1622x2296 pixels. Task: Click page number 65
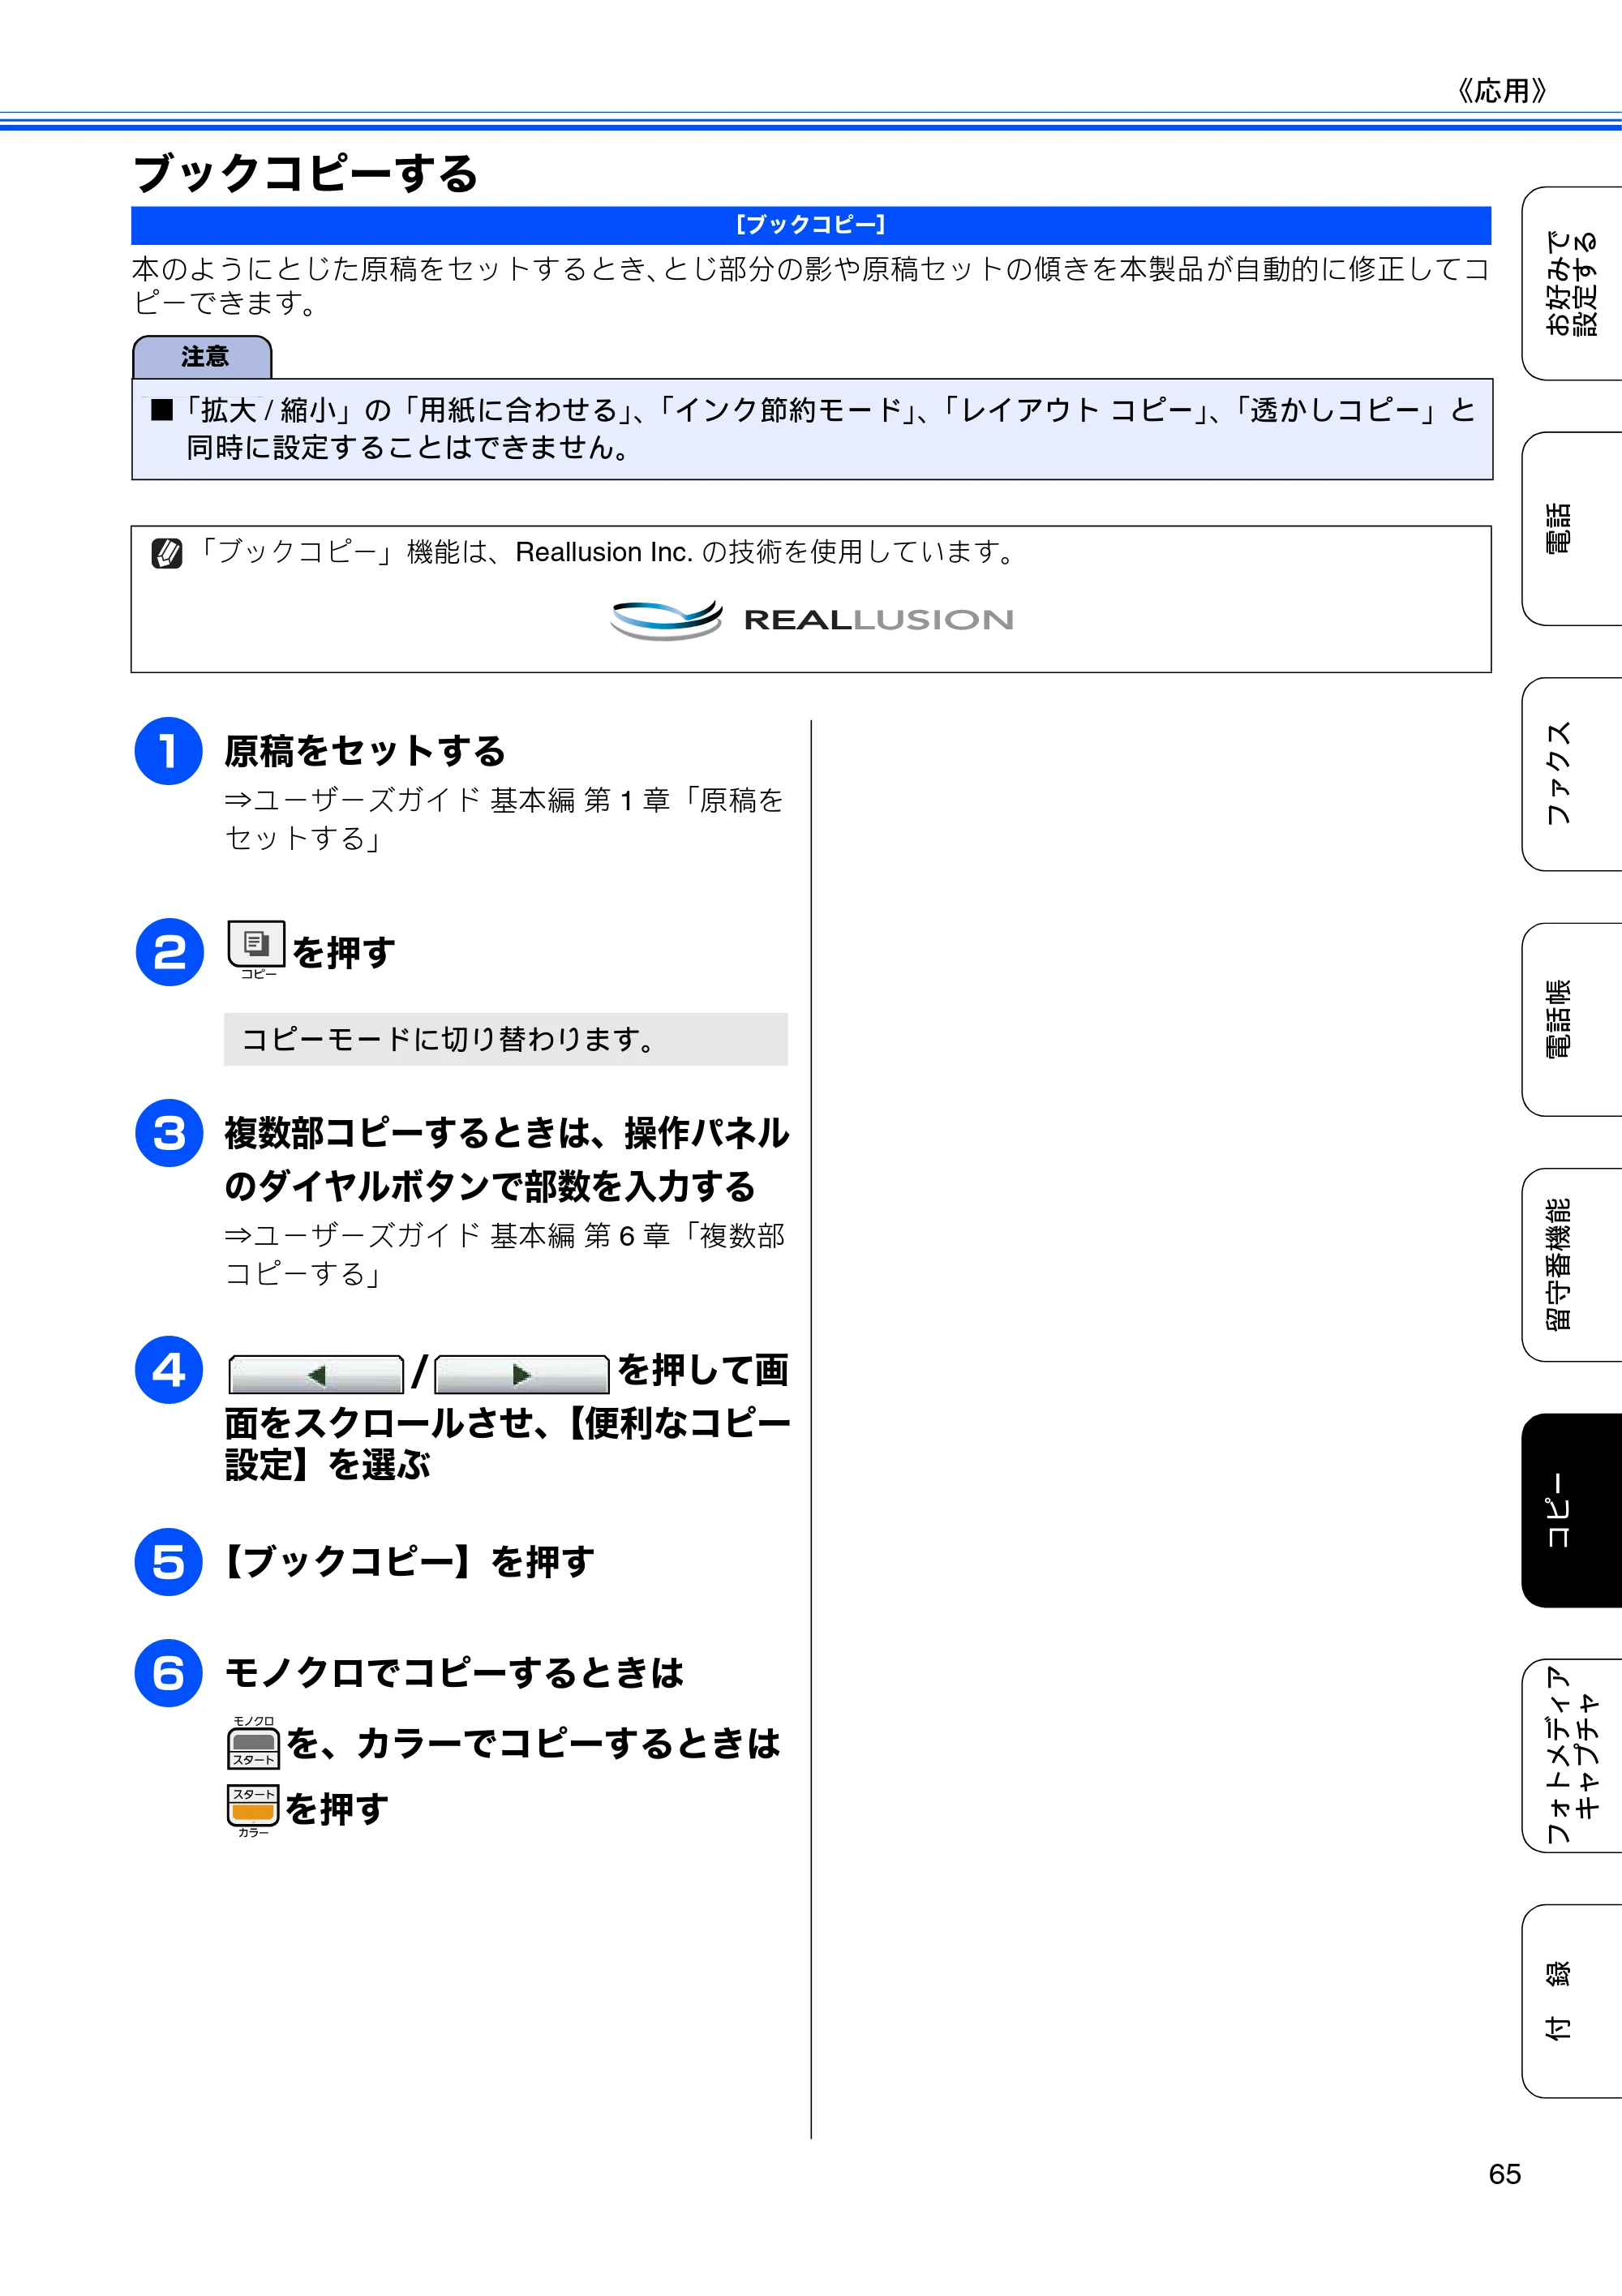coord(1504,2173)
